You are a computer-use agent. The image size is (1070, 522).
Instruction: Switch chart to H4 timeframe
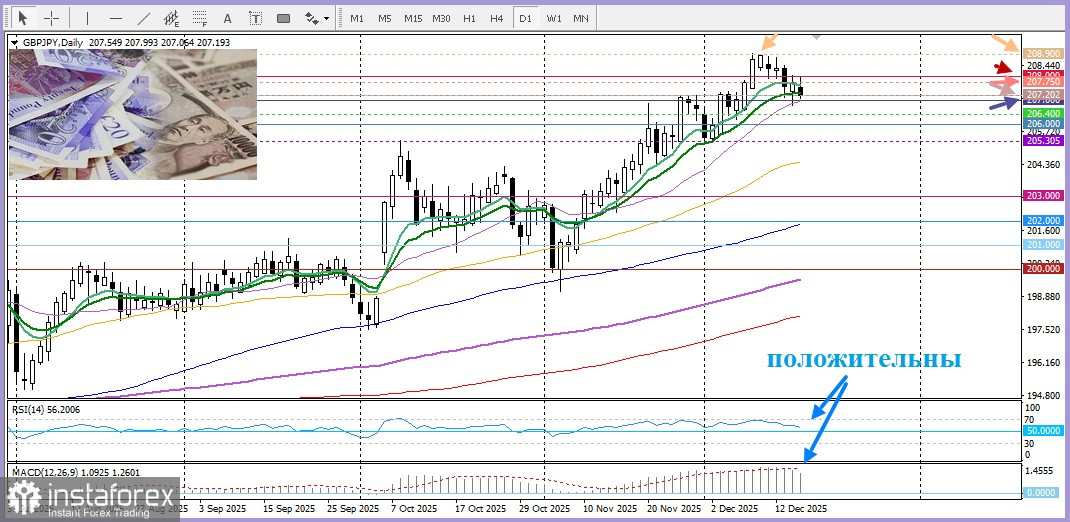point(497,18)
